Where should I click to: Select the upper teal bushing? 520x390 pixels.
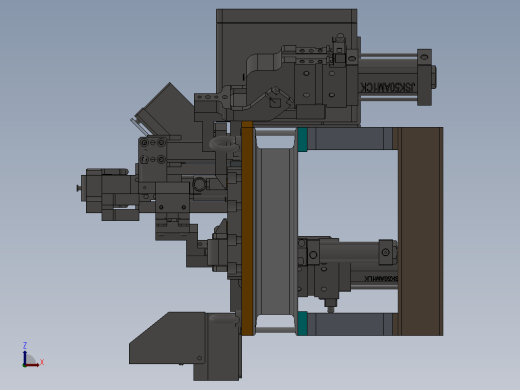(302, 139)
